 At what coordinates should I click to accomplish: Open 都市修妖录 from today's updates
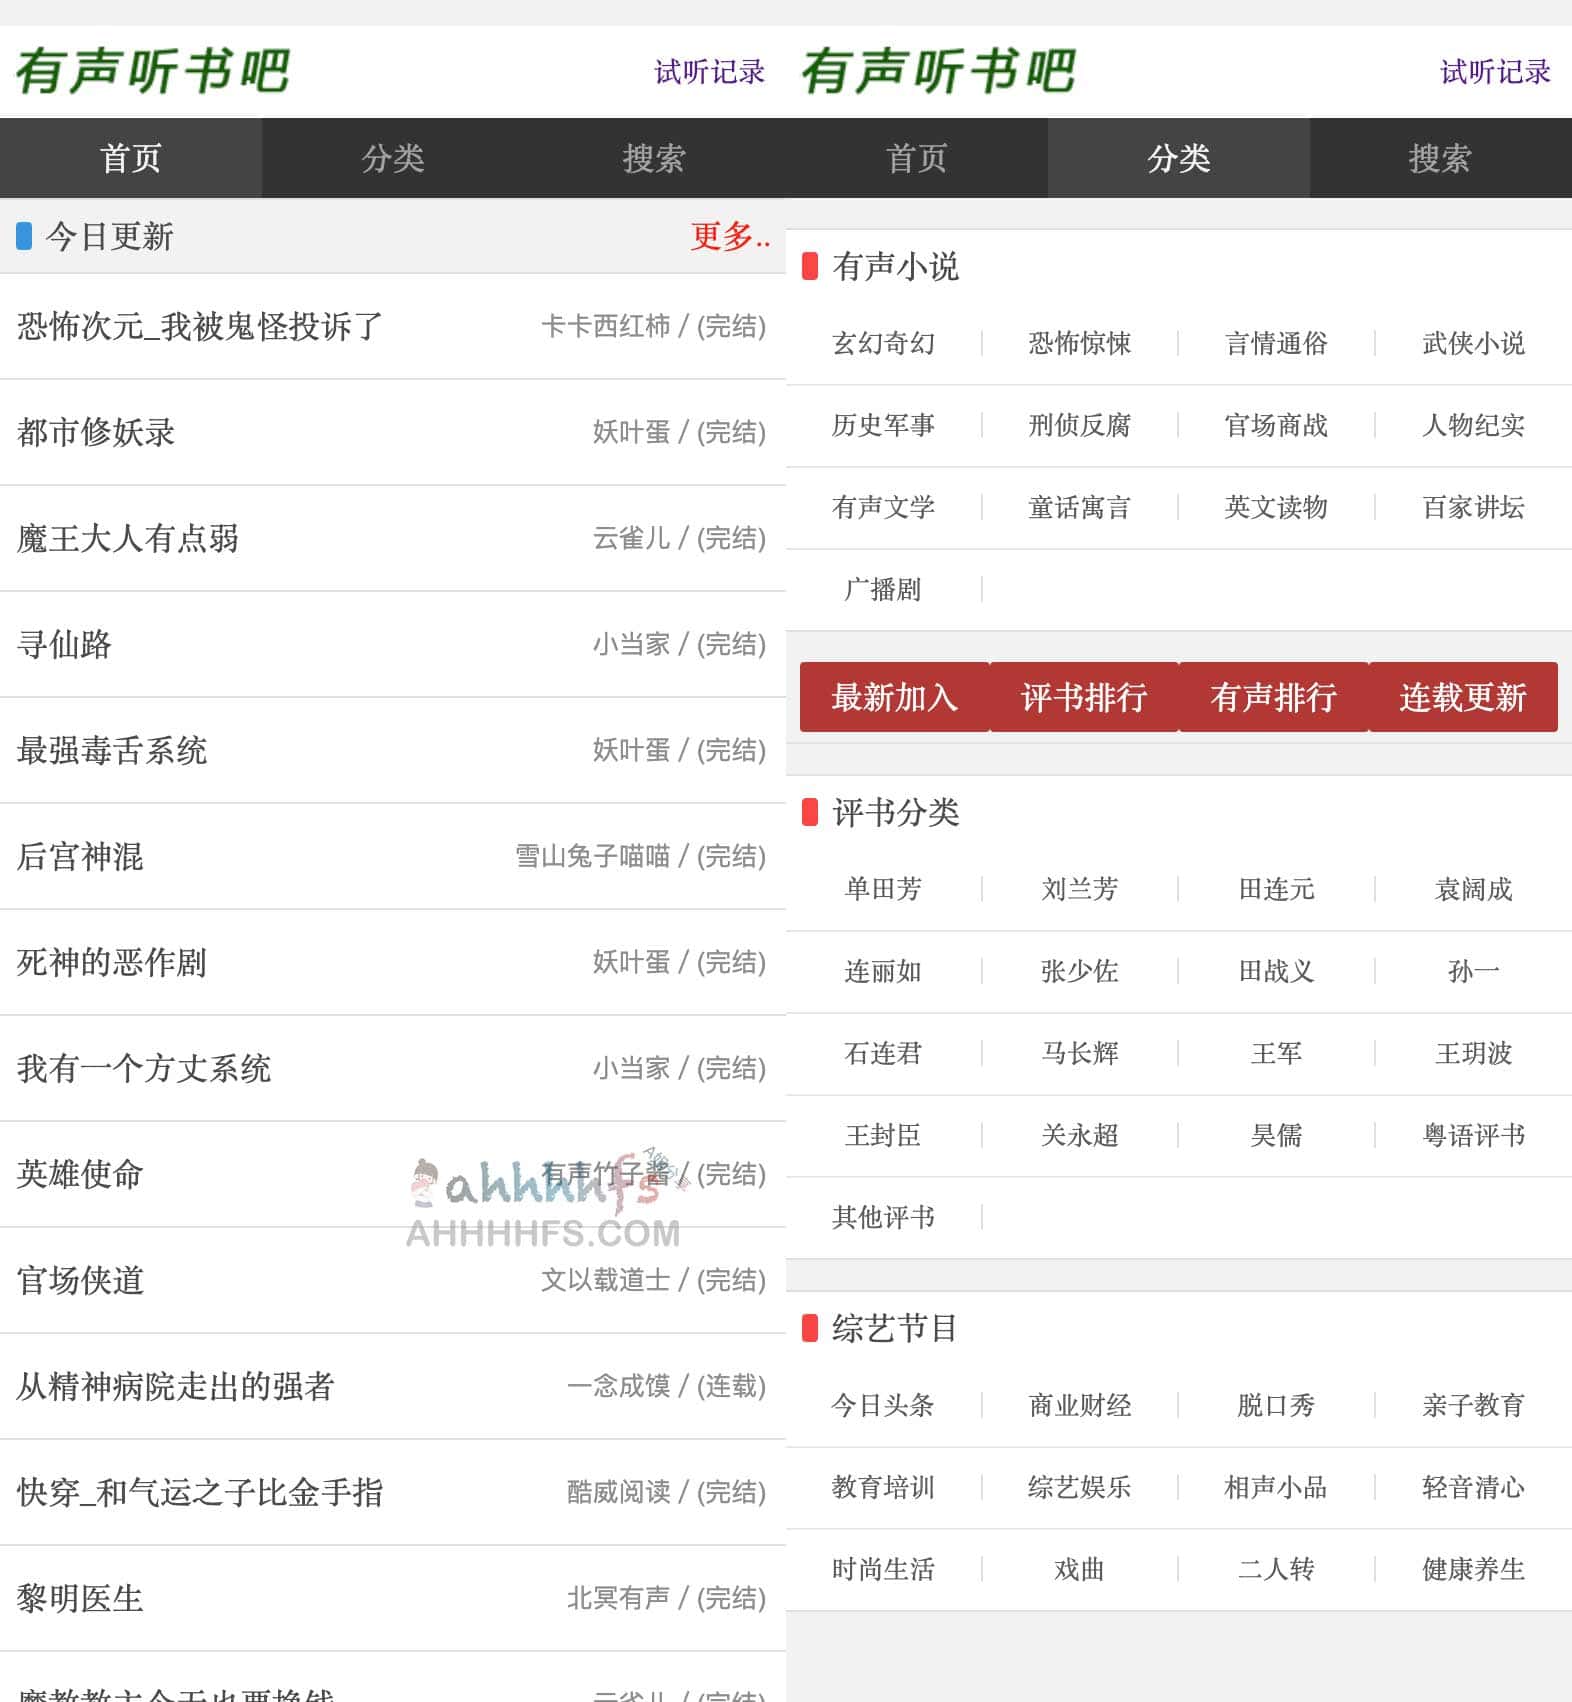click(96, 432)
